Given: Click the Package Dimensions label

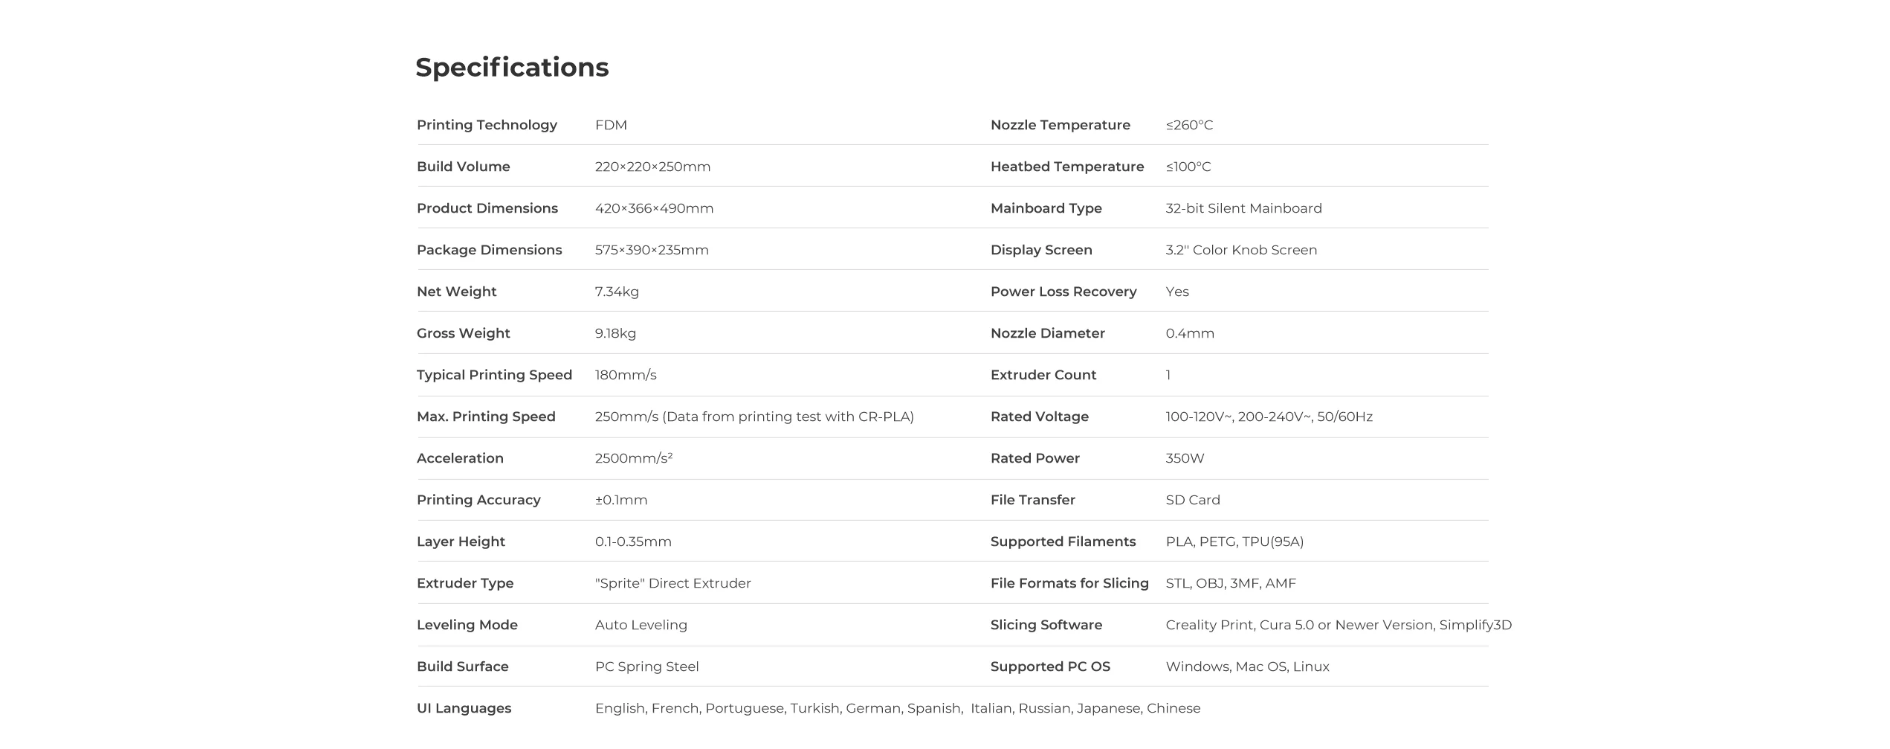Looking at the screenshot, I should (x=489, y=250).
